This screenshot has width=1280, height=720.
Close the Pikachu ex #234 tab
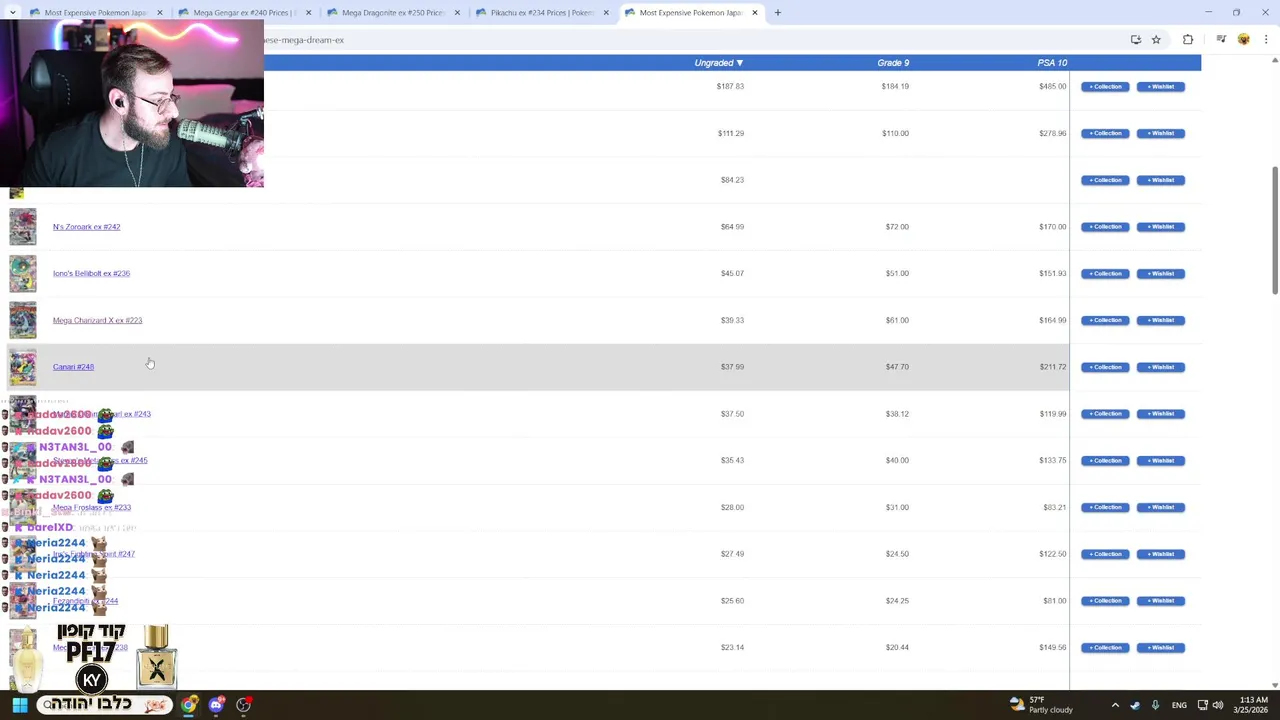coord(606,13)
